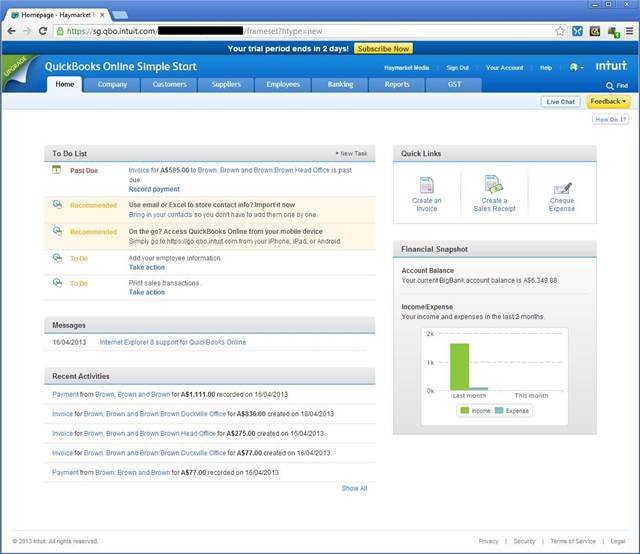Click the blue Expense legend swatch
This screenshot has width=640, height=554.
coord(499,410)
